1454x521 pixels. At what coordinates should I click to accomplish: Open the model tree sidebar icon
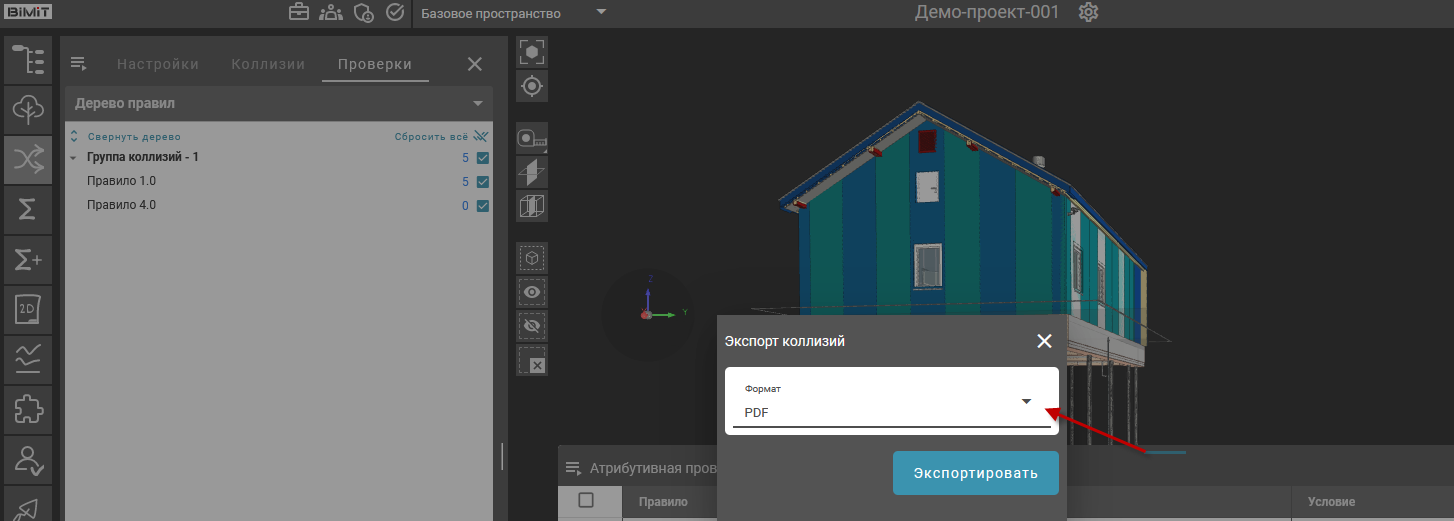tap(28, 60)
